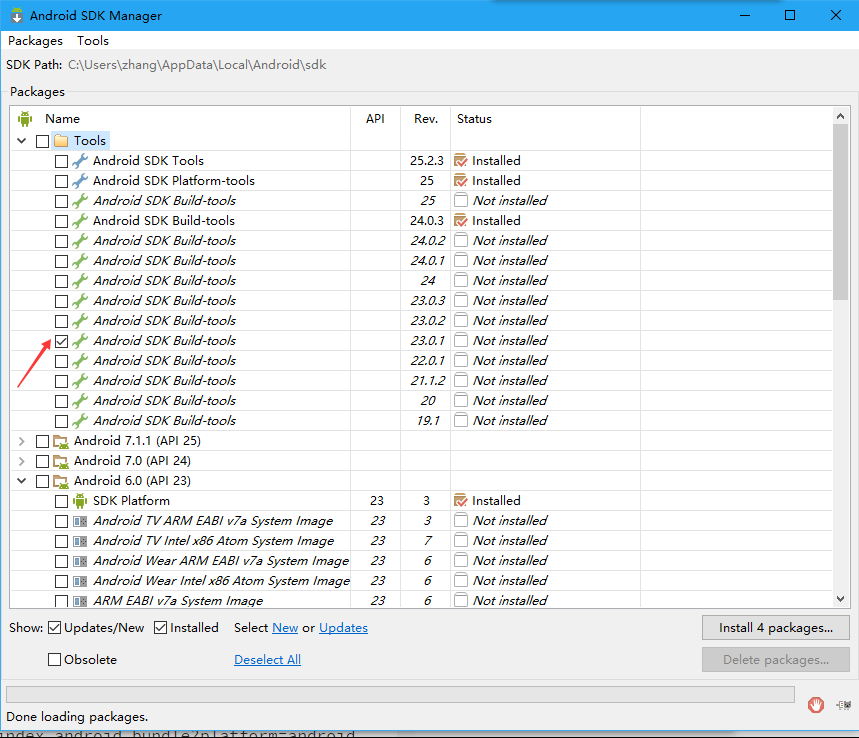Toggle the Installed show checkbox

(x=161, y=627)
